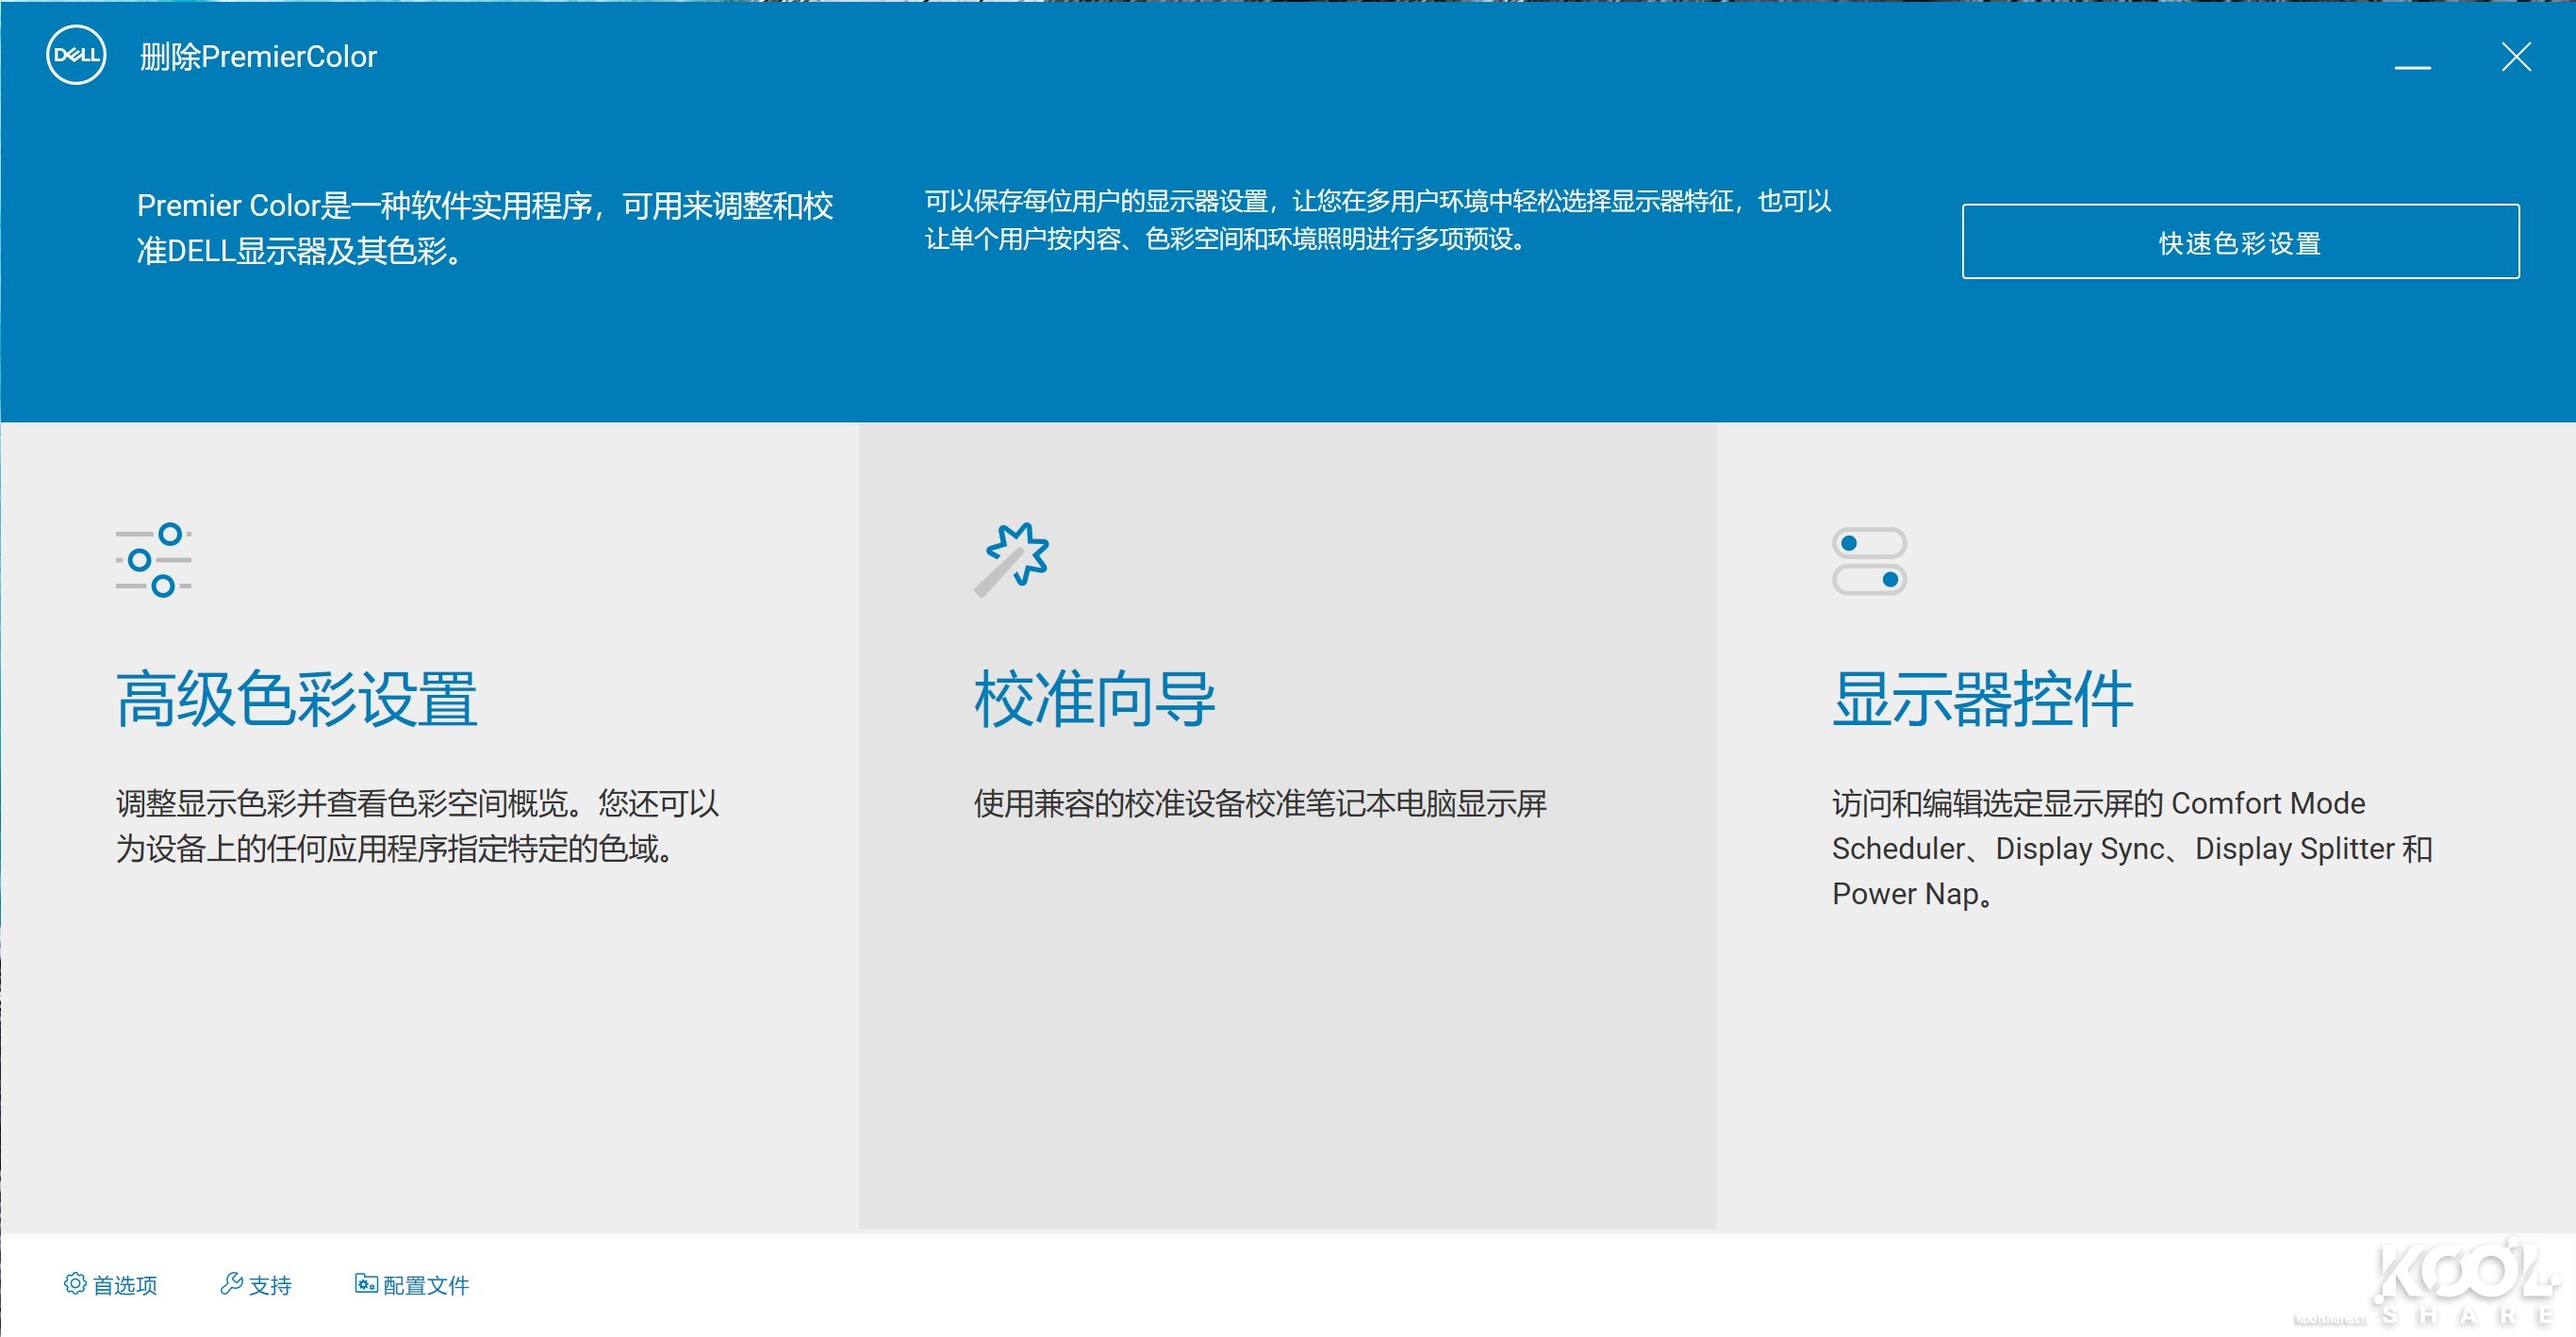Click the Dell logo in the title bar
2576x1337 pixels.
point(74,57)
